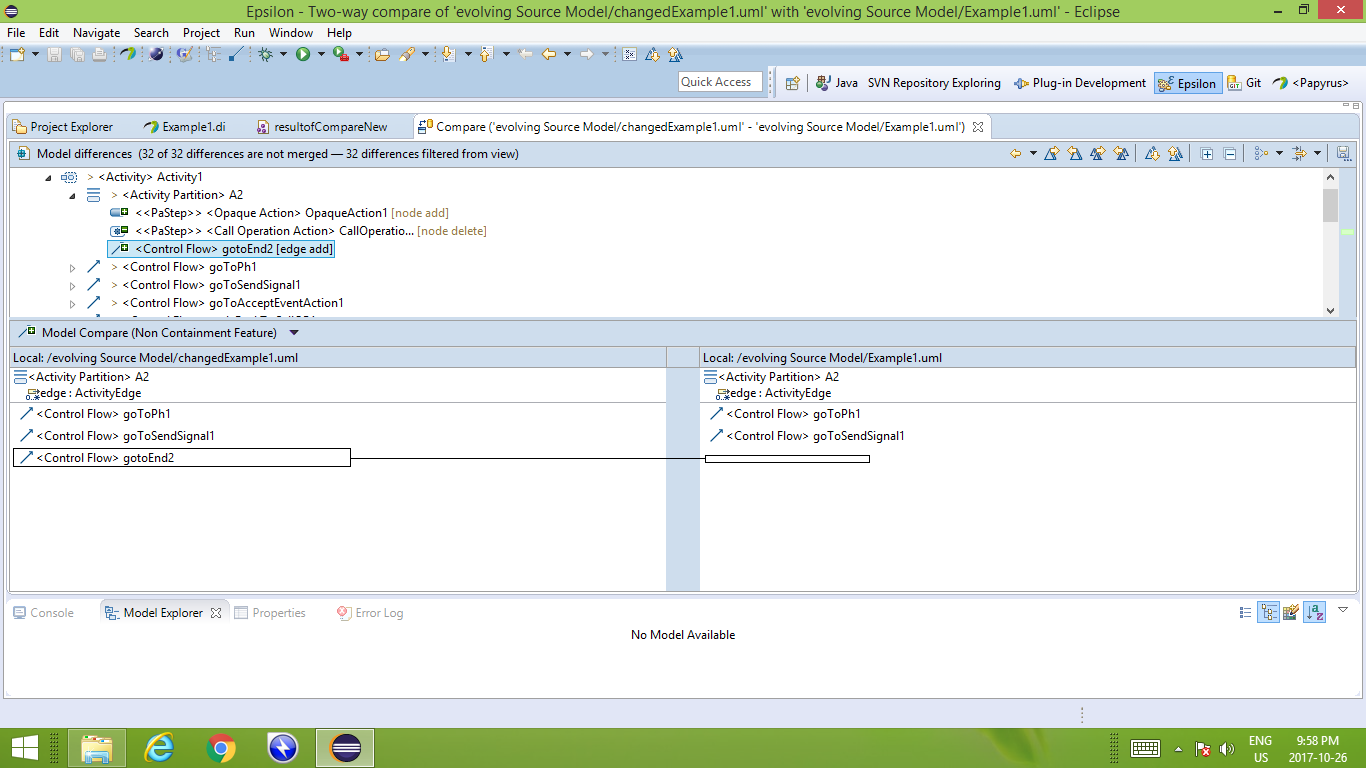Open Chrome from Windows taskbar
Viewport: 1366px width, 768px height.
coord(221,748)
